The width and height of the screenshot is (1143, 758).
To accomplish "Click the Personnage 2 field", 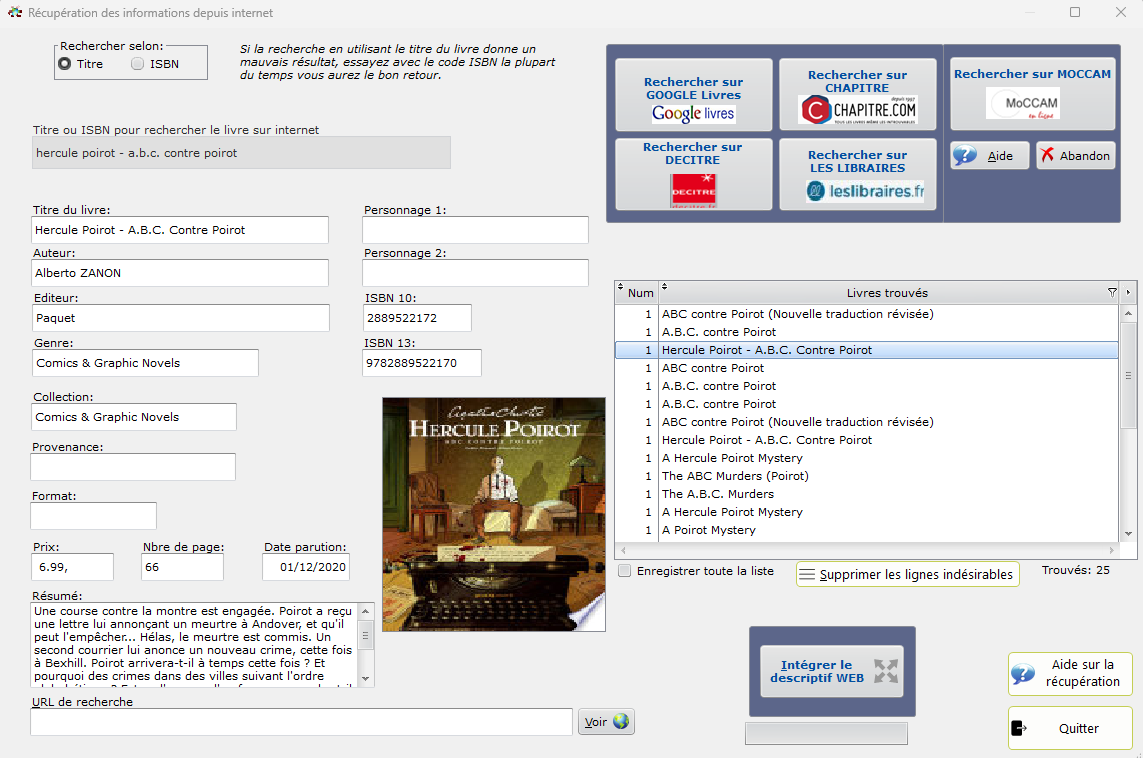I will 475,273.
